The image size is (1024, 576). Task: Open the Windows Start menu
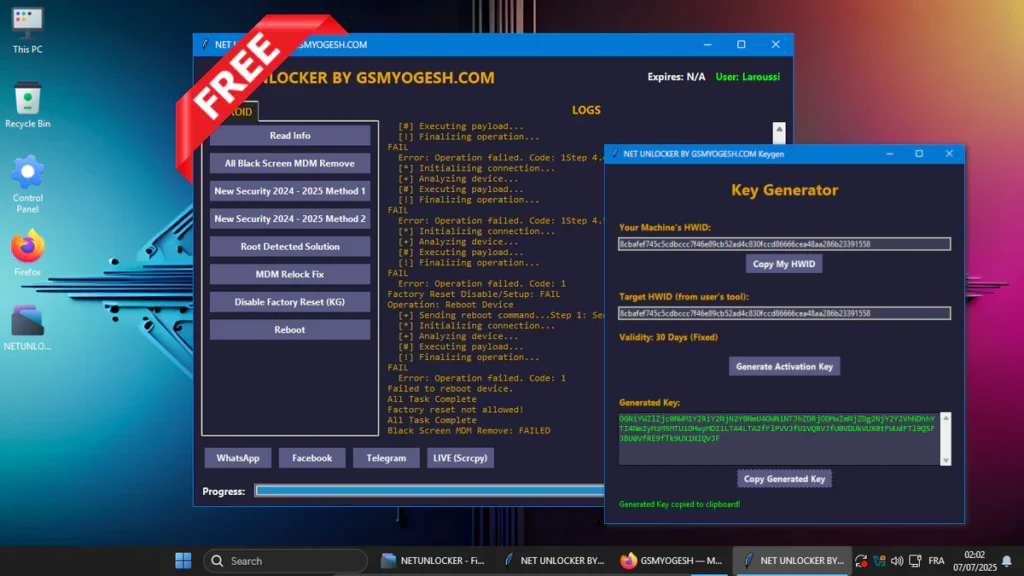point(184,560)
